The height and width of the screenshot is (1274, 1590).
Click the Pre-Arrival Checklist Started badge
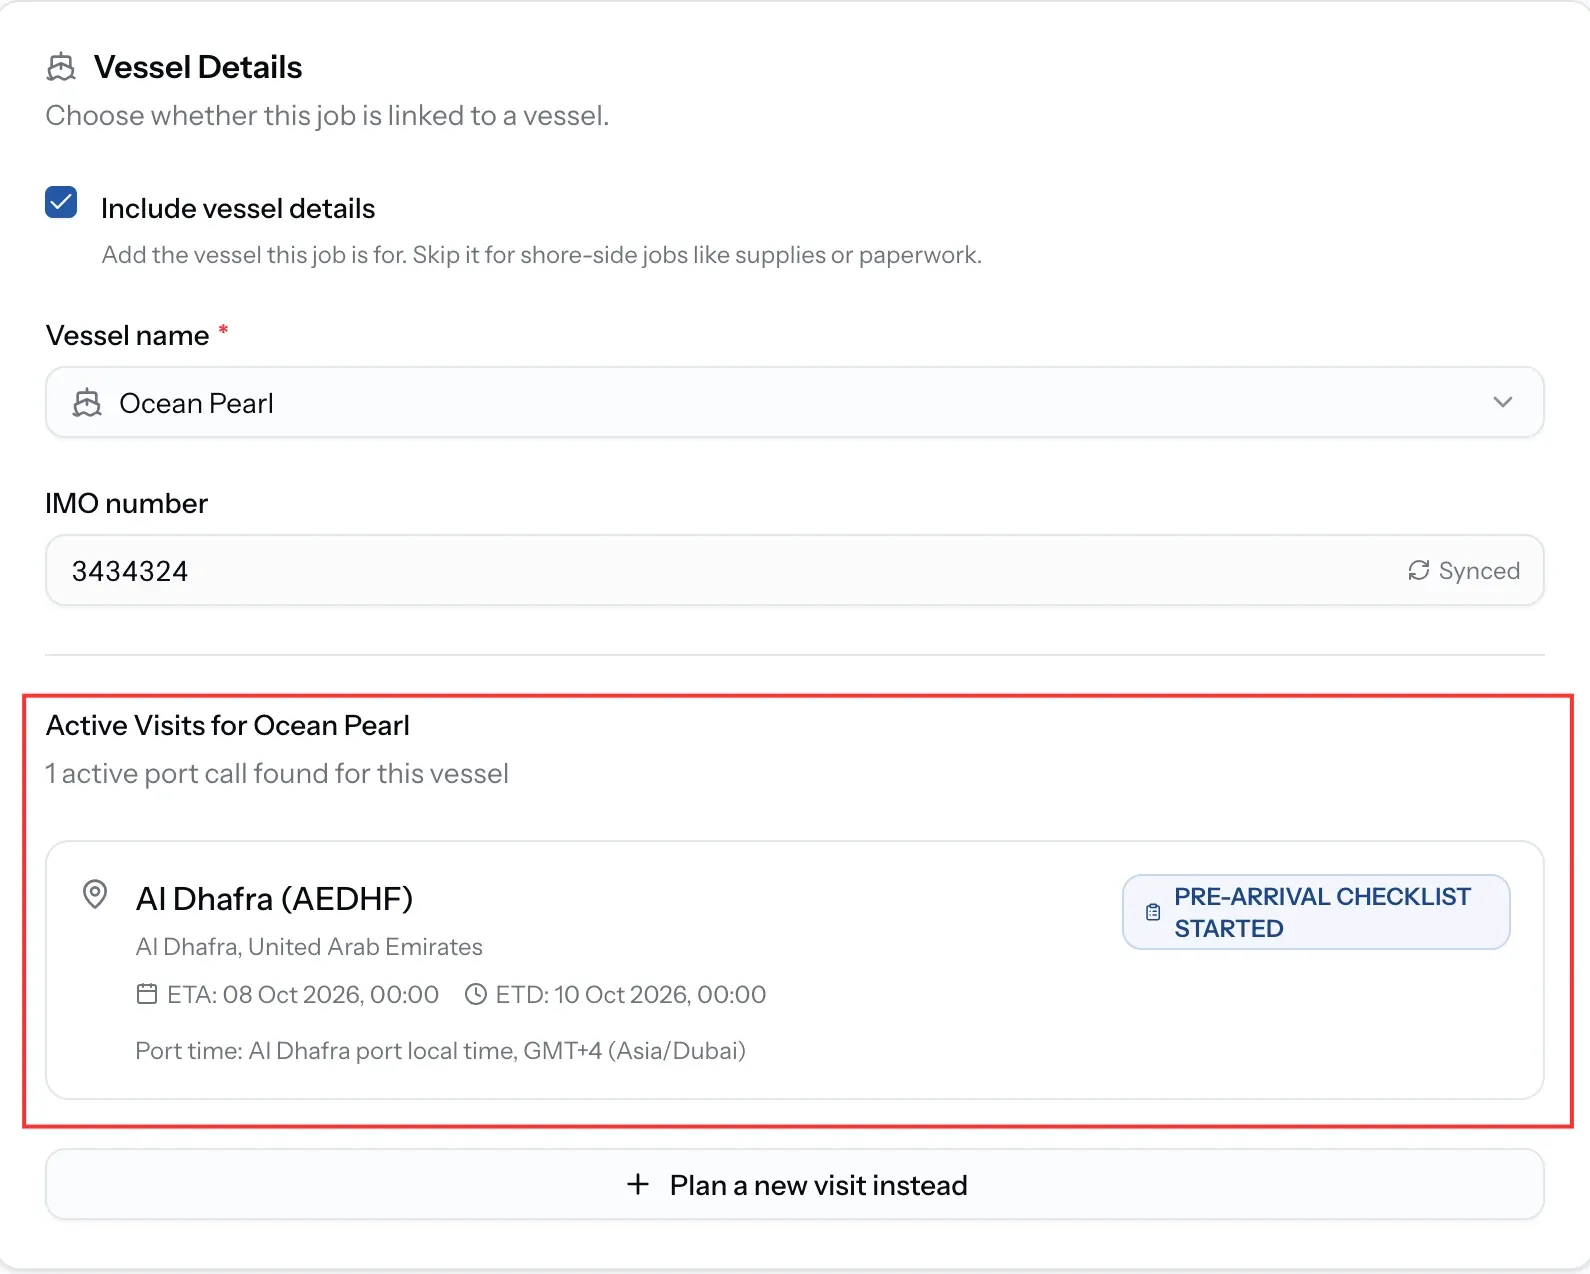(x=1316, y=912)
